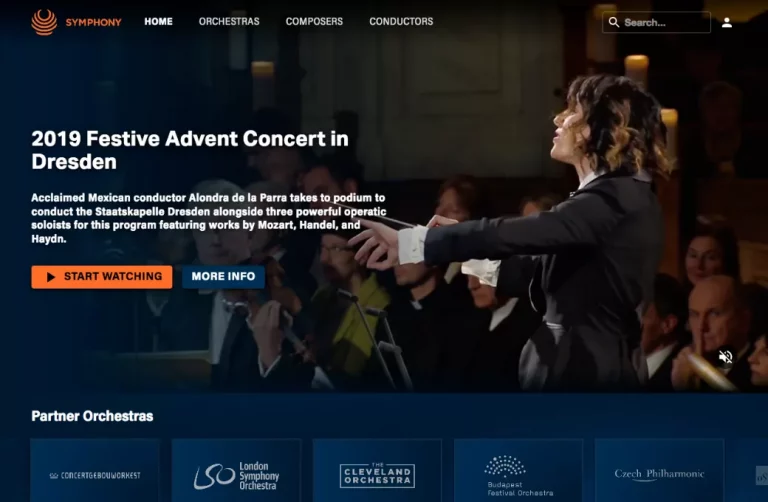
Task: Open the Orchestras navigation item
Action: pyautogui.click(x=229, y=22)
